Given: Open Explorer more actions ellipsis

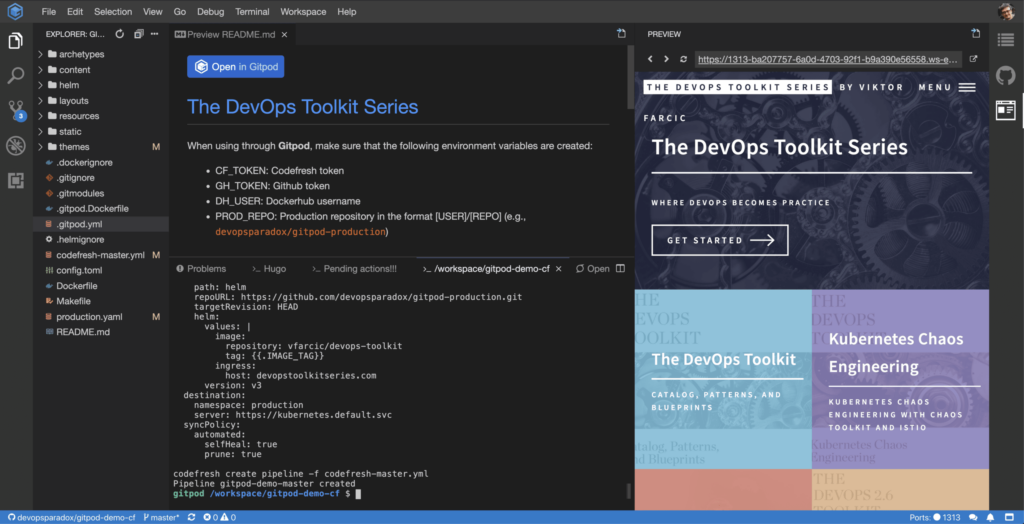Looking at the screenshot, I should click(155, 34).
